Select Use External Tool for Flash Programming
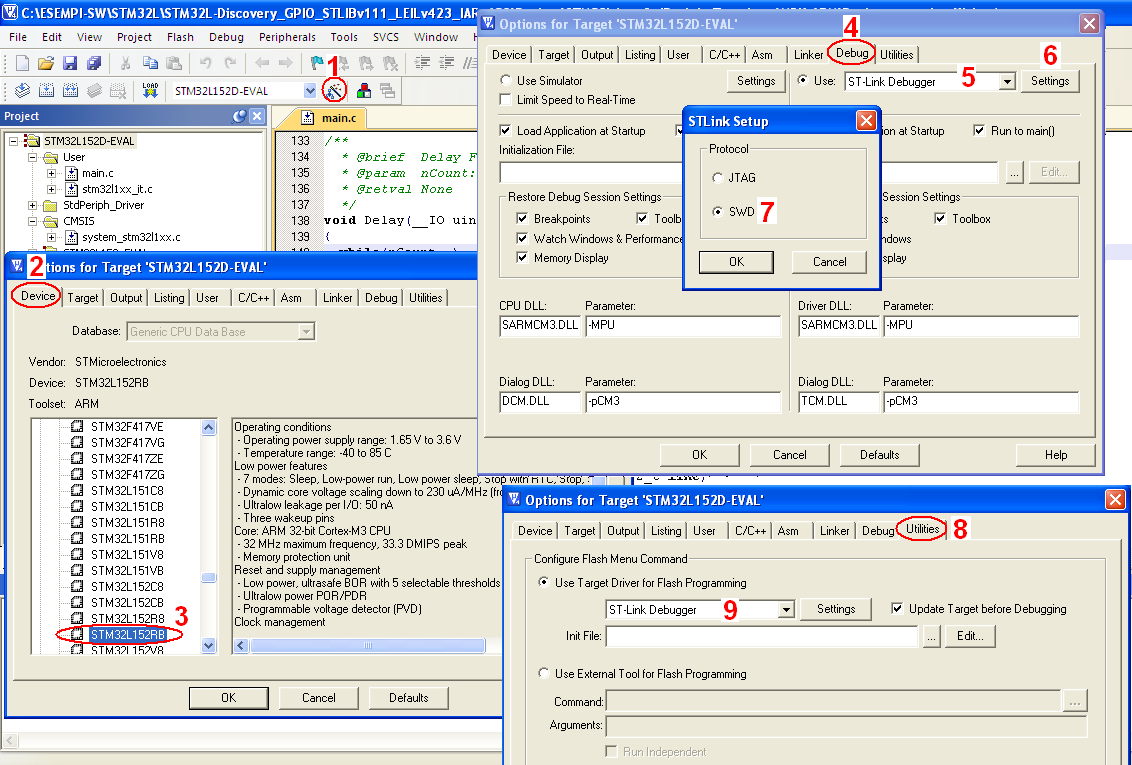This screenshot has height=765, width=1132. click(544, 673)
